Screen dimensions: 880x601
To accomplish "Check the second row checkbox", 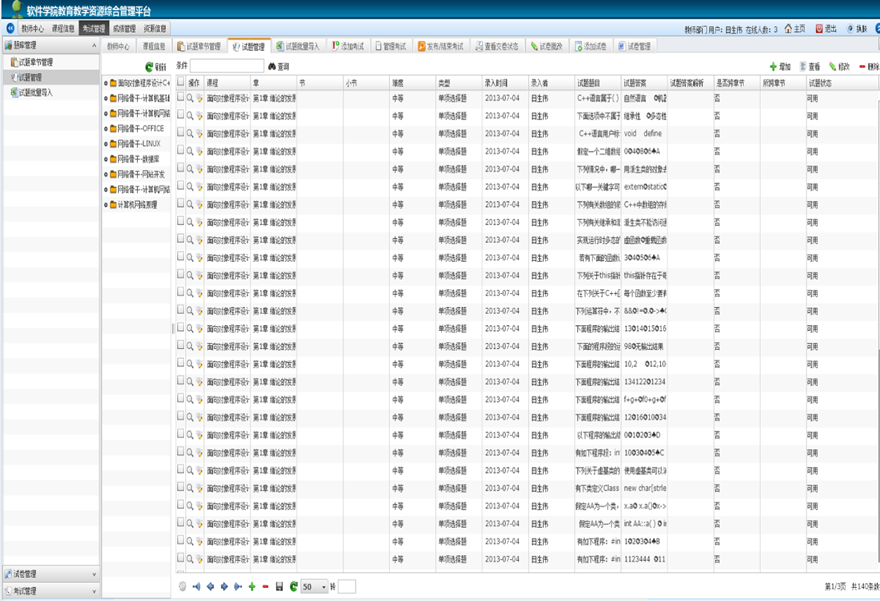I will [x=181, y=114].
